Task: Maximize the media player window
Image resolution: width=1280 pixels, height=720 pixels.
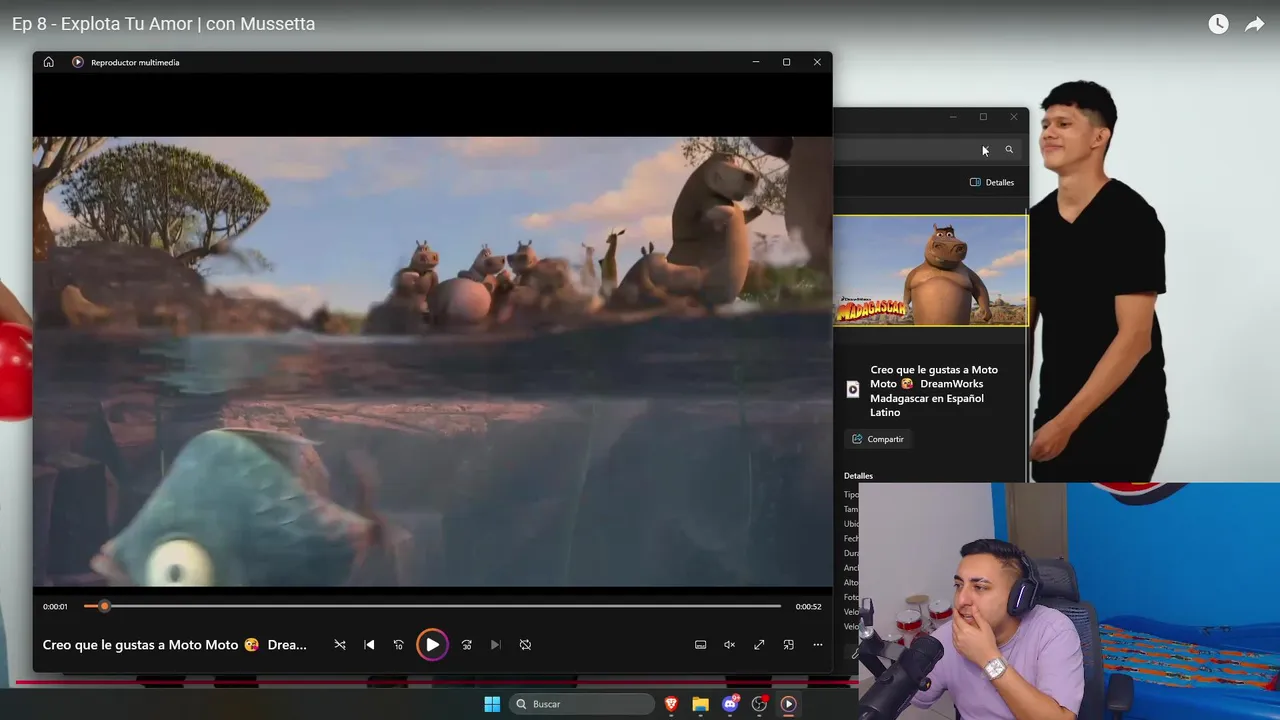Action: 786,62
